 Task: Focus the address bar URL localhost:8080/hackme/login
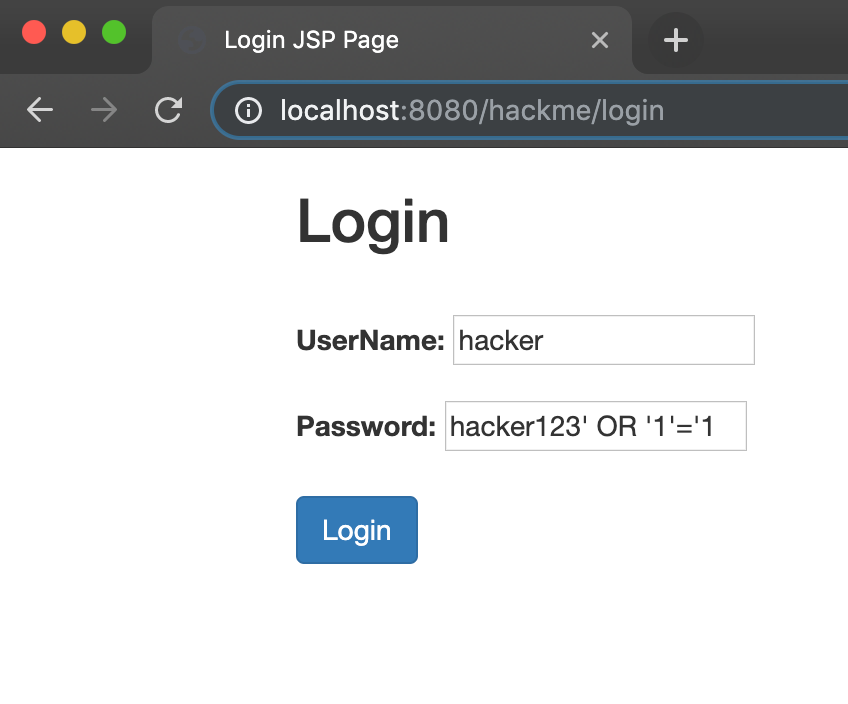pyautogui.click(x=472, y=111)
